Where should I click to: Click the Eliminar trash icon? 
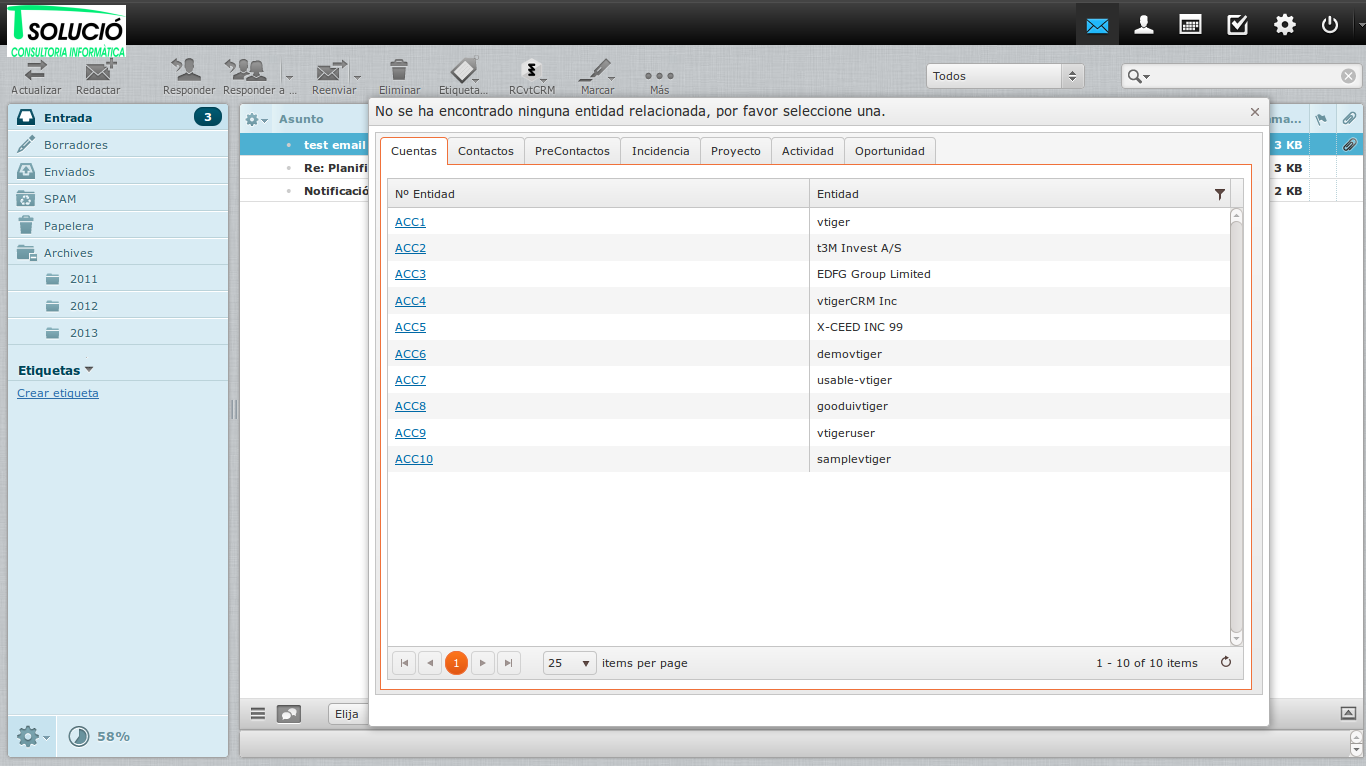(399, 70)
